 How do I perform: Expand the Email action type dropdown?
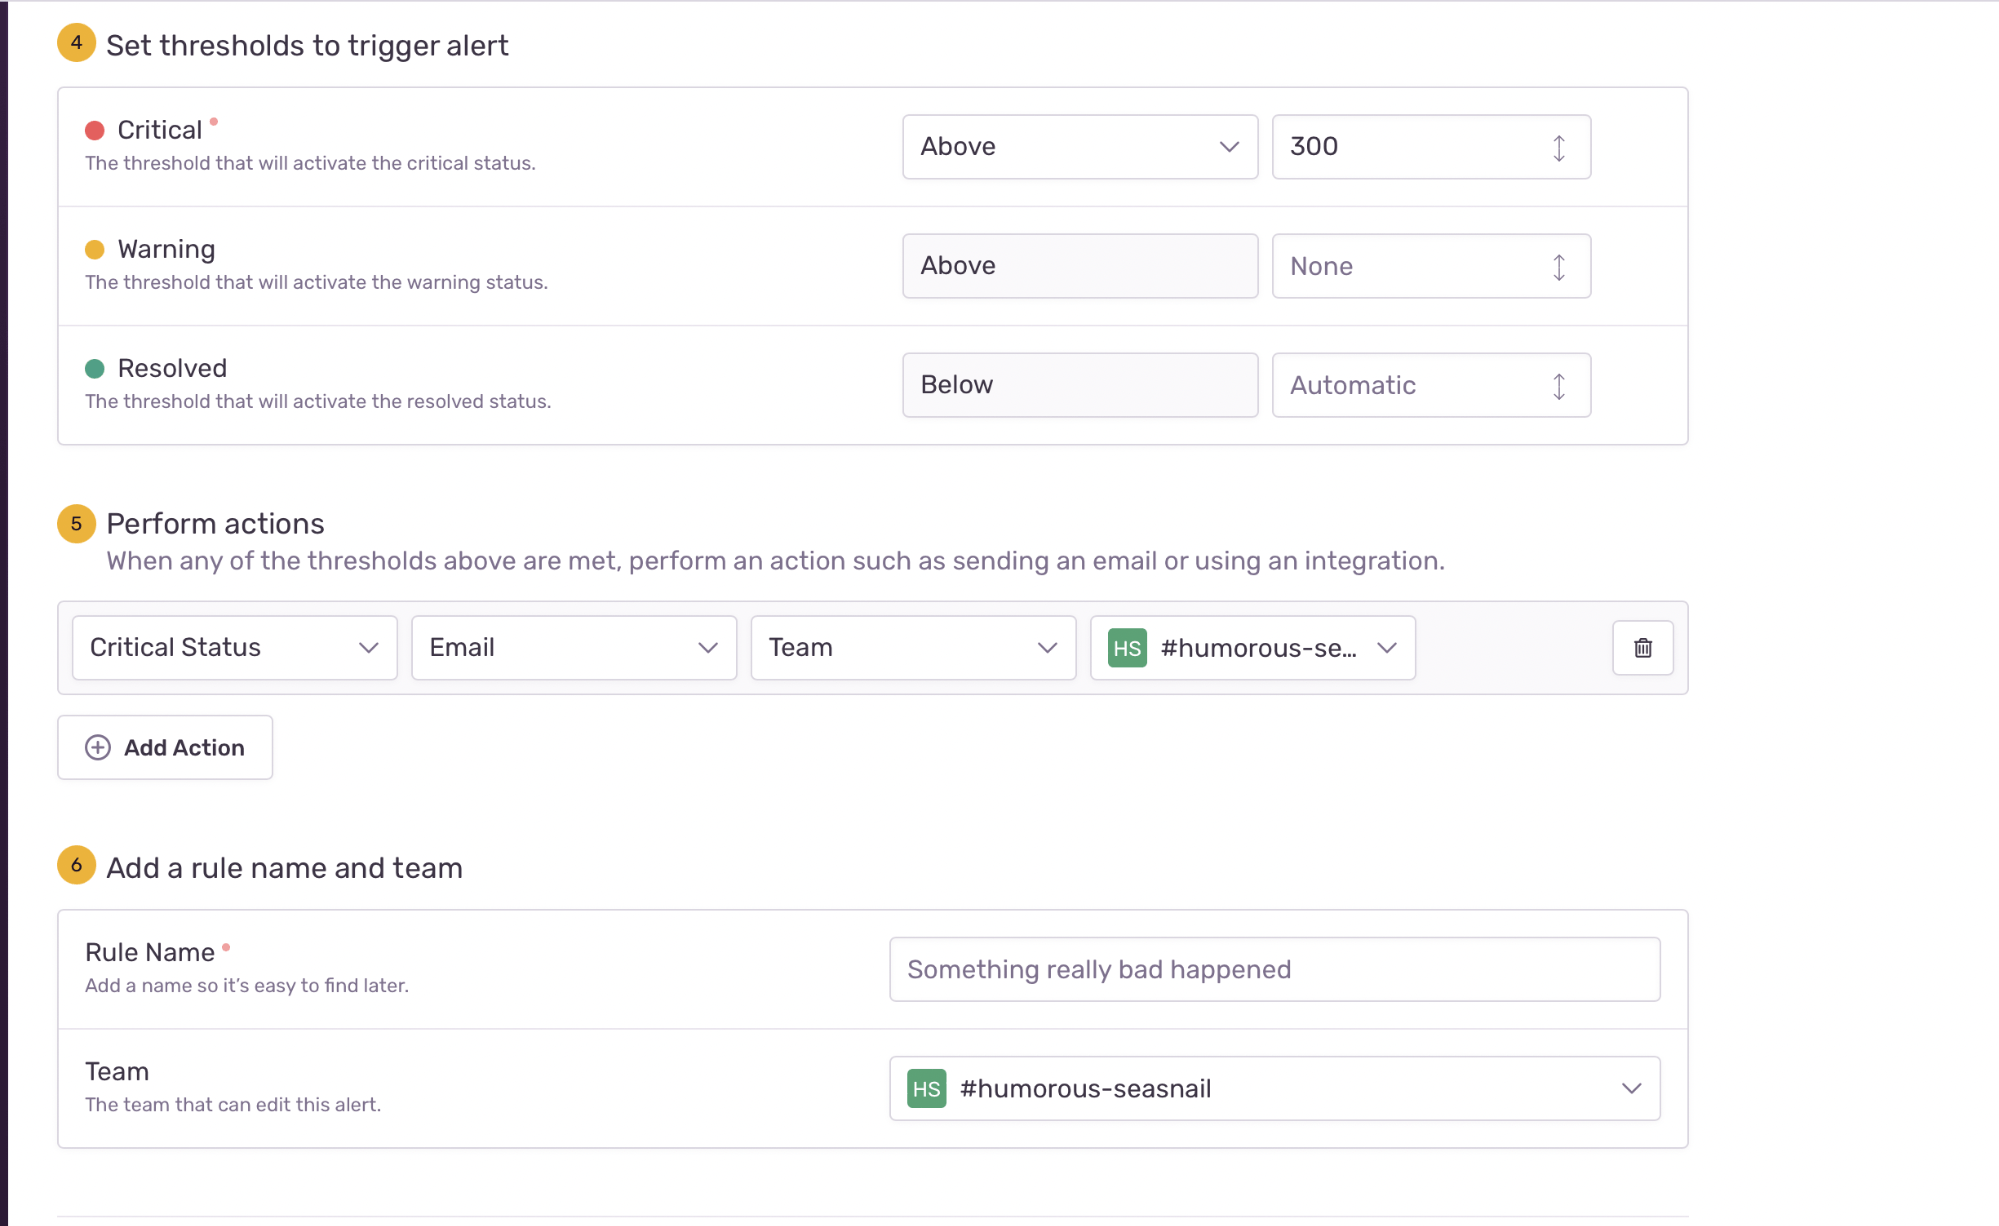(573, 648)
